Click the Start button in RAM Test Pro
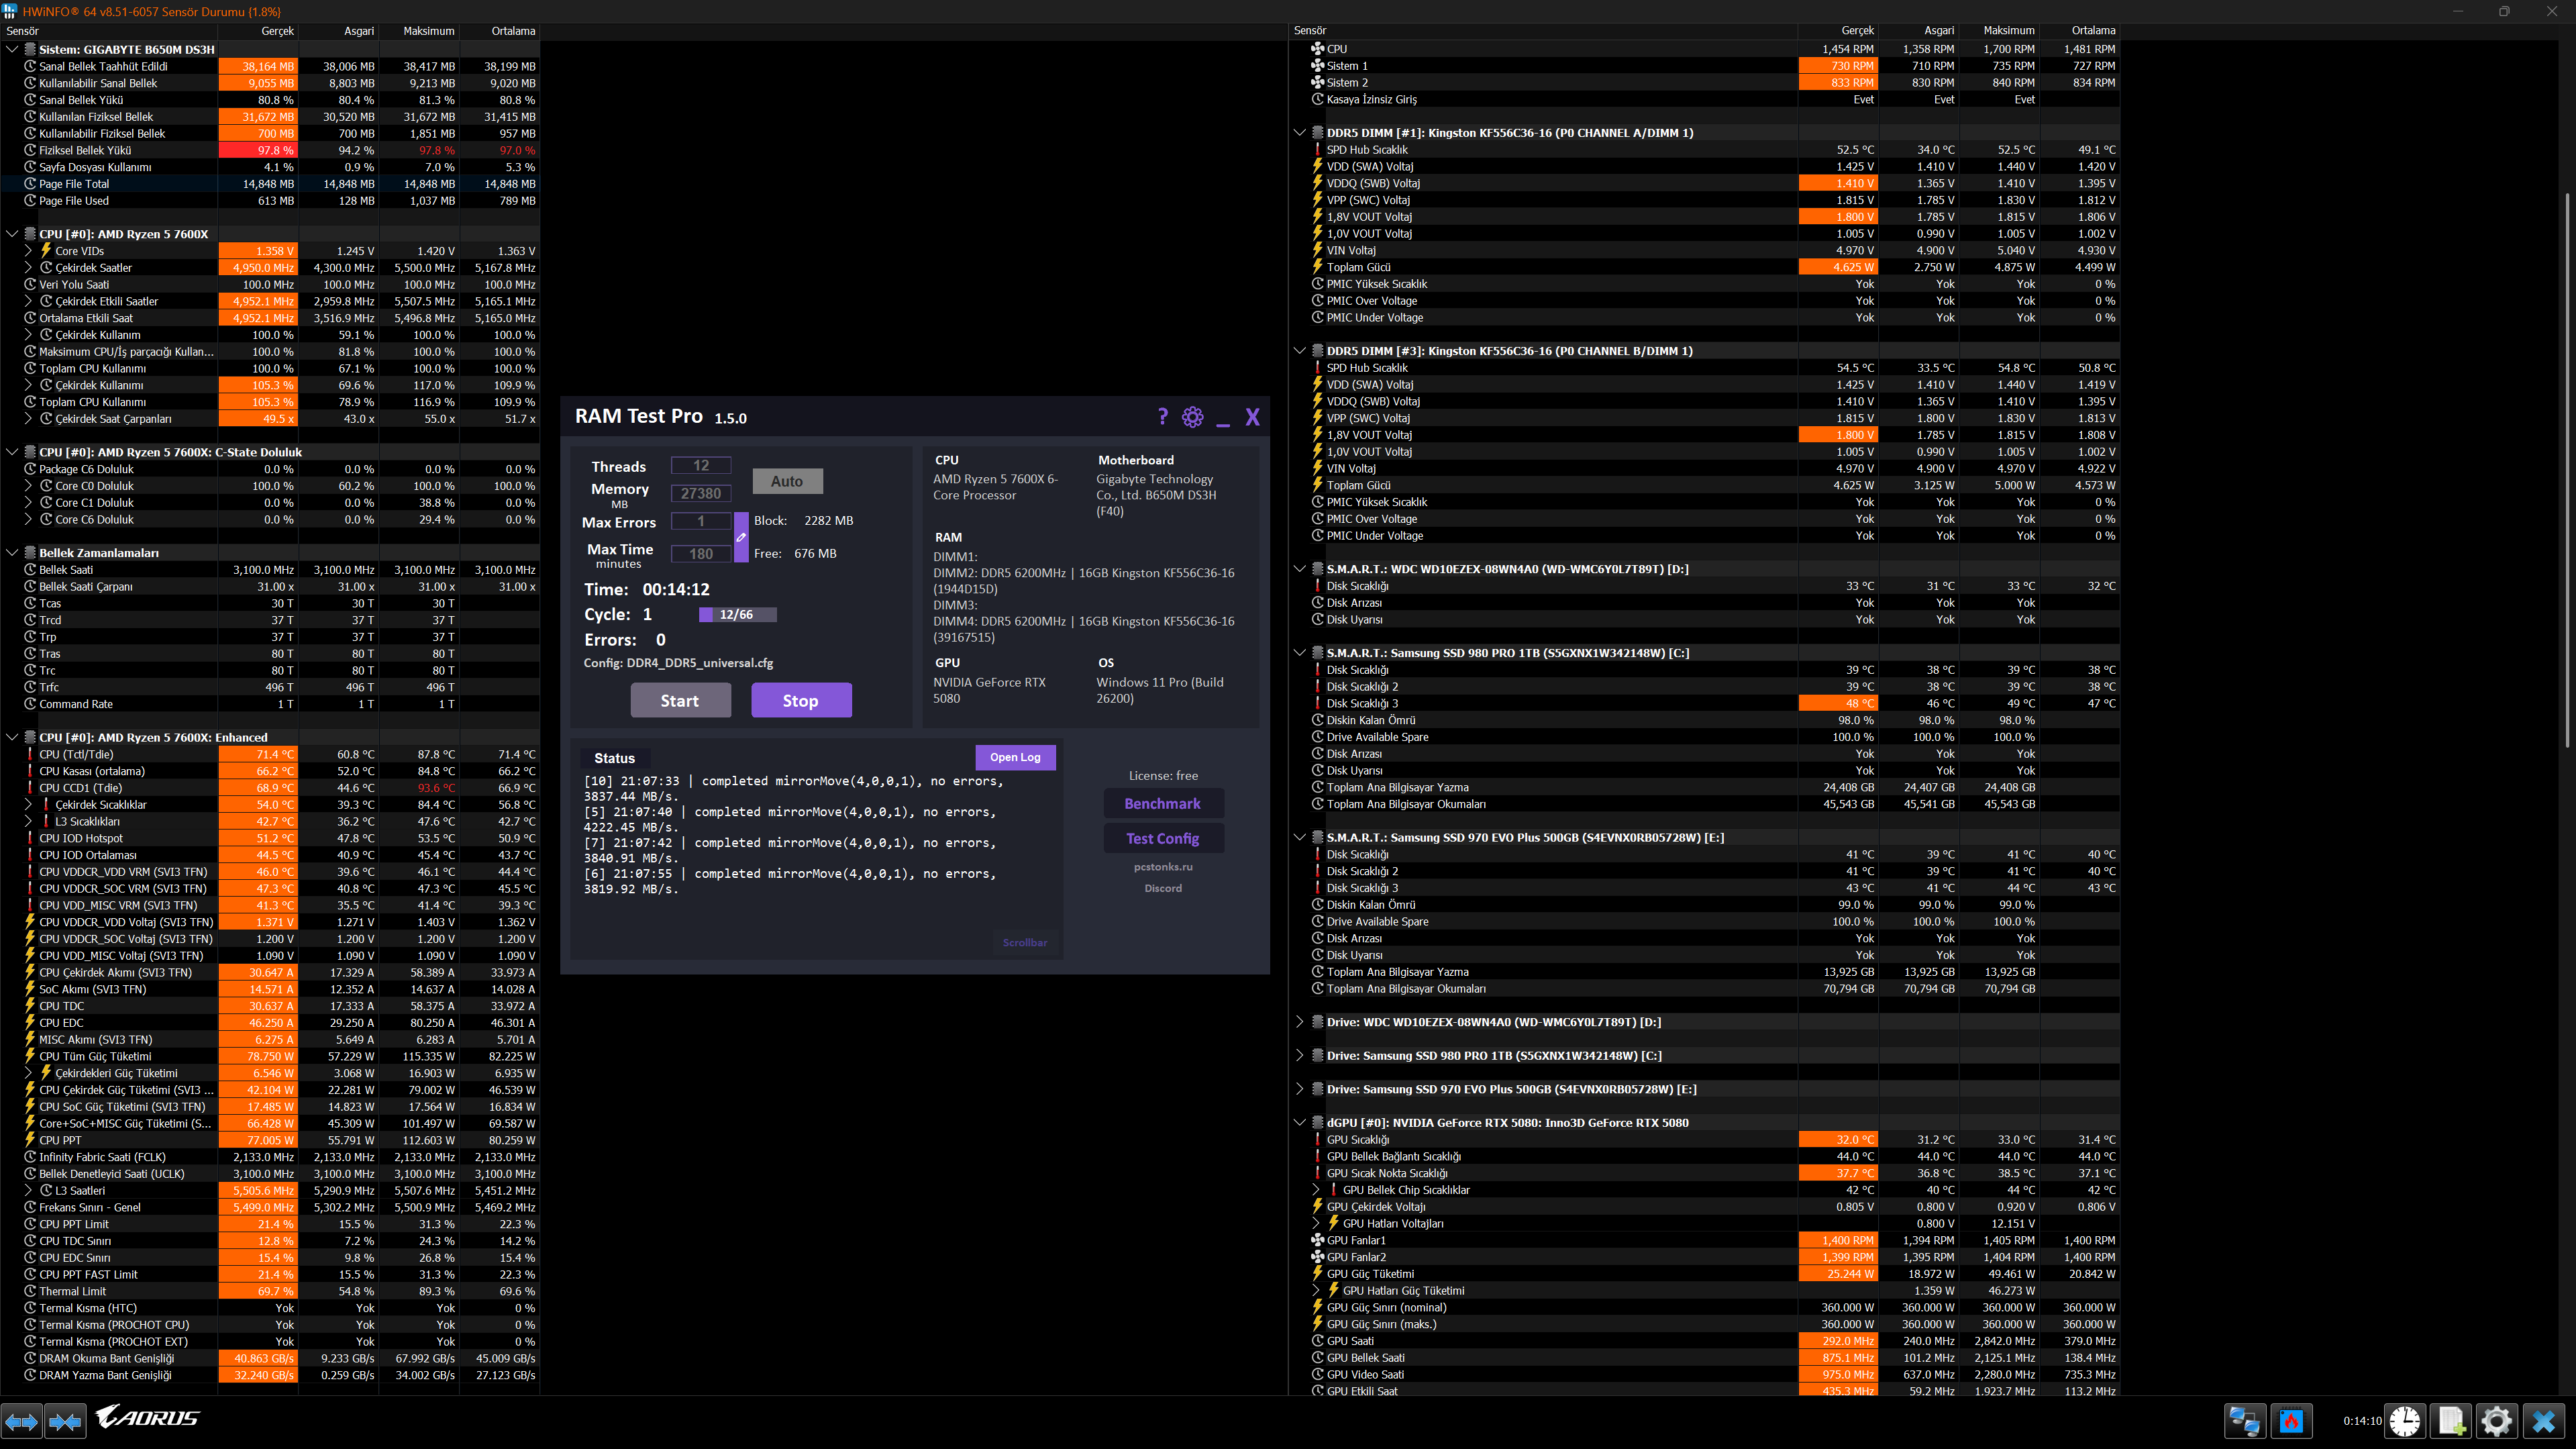This screenshot has width=2576, height=1449. 680,701
